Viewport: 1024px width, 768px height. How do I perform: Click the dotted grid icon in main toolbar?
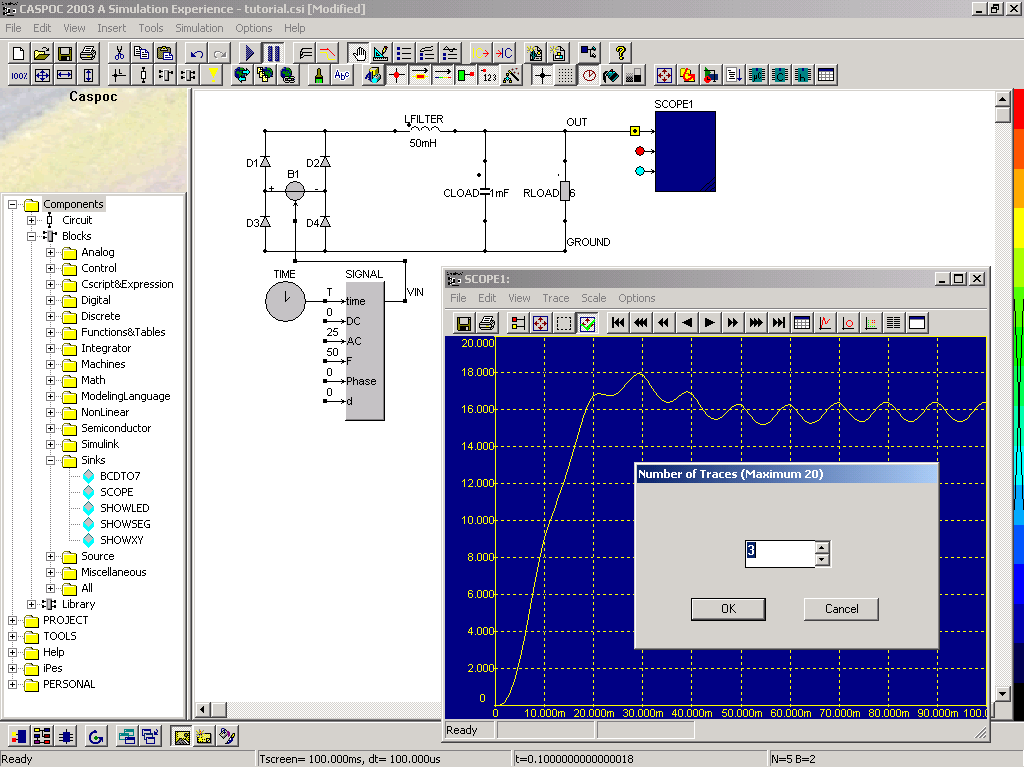pyautogui.click(x=566, y=76)
